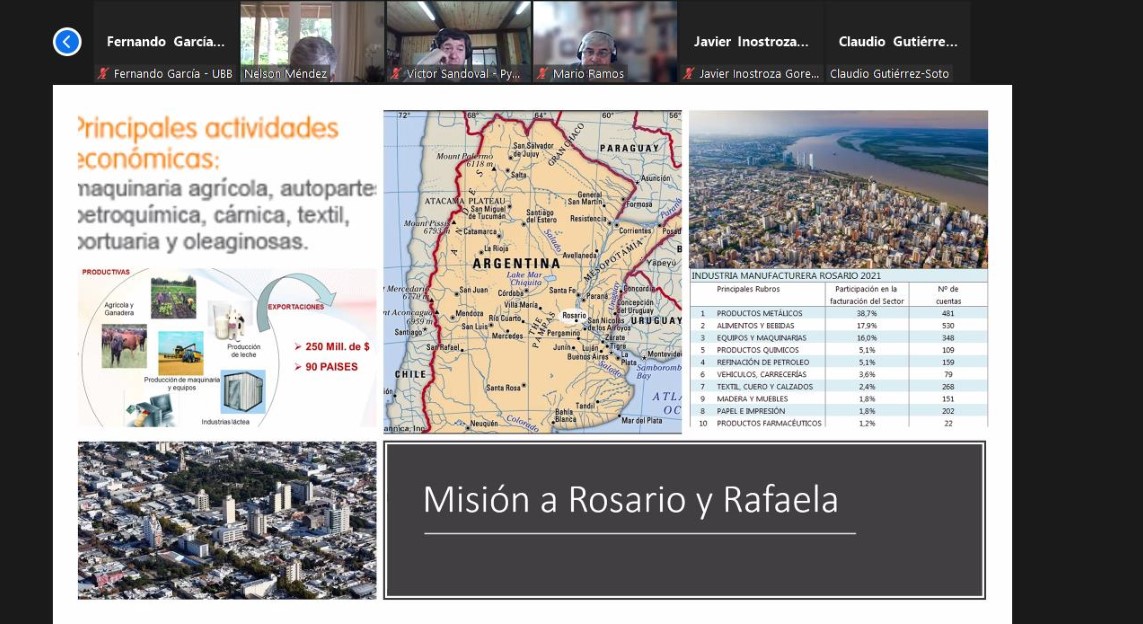Click the table title INDUSTRIA MANUFACTURERA ROSARIO 2021
This screenshot has width=1143, height=624.
click(x=786, y=276)
